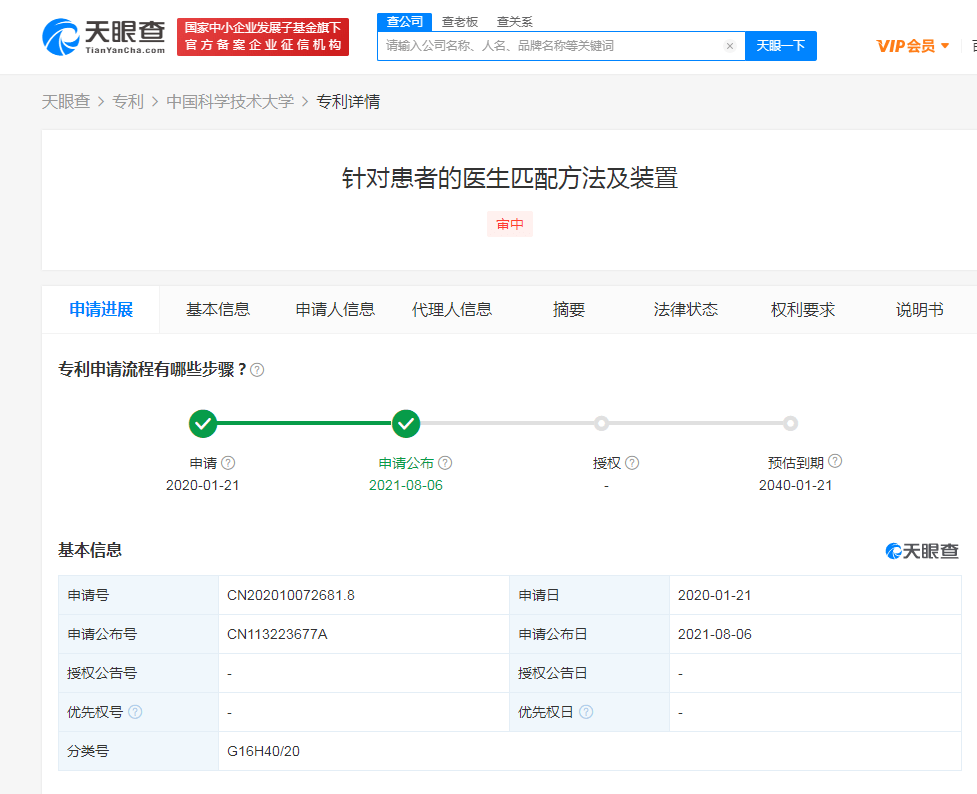The height and width of the screenshot is (794, 977).
Task: Switch to the 申请人信息 tab
Action: coord(335,310)
